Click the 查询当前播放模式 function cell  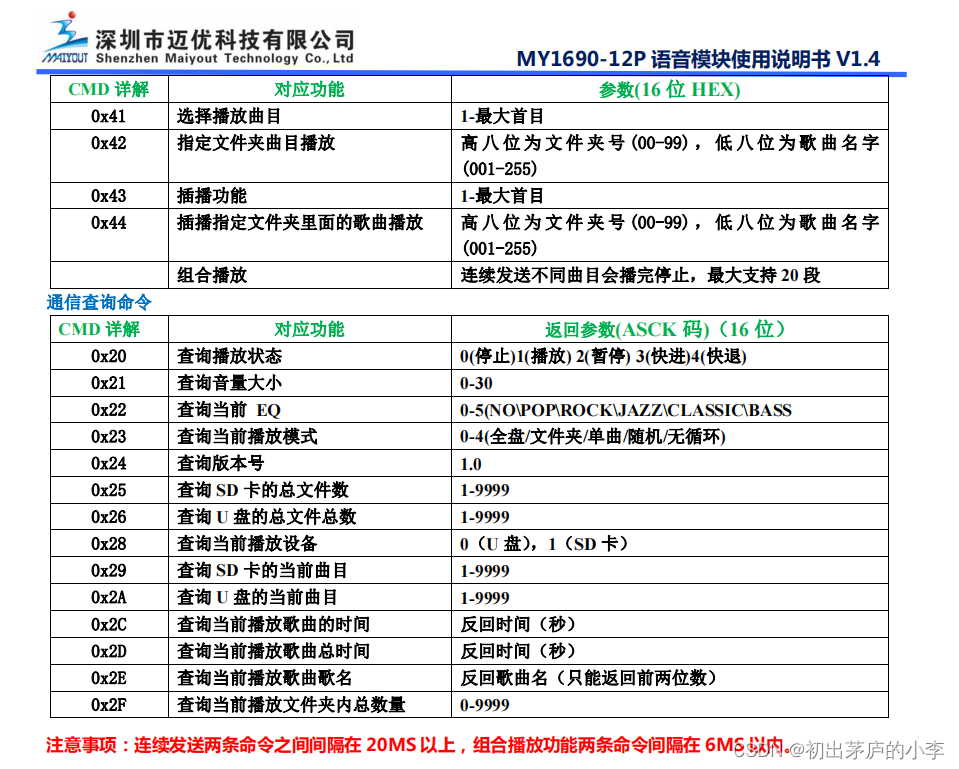[x=309, y=436]
